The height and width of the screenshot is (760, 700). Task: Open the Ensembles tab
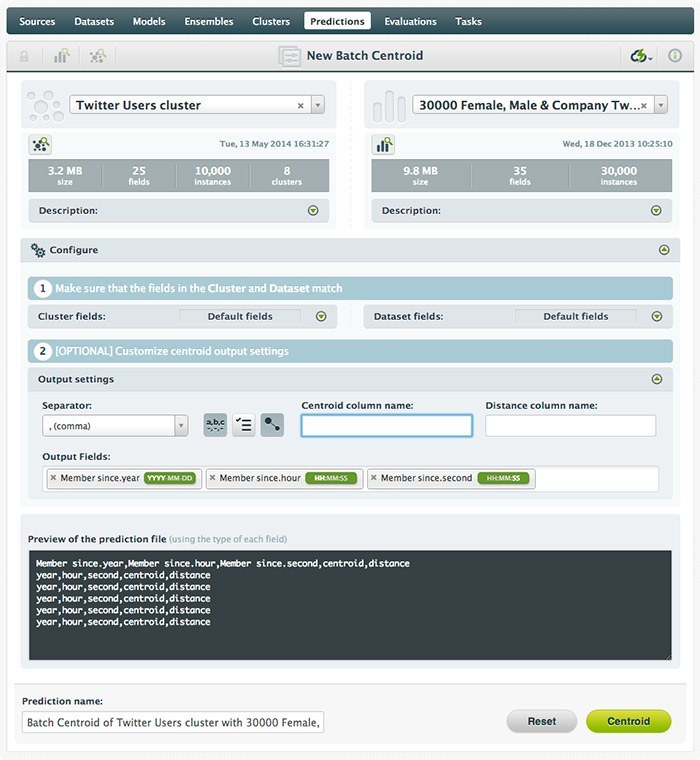point(209,21)
